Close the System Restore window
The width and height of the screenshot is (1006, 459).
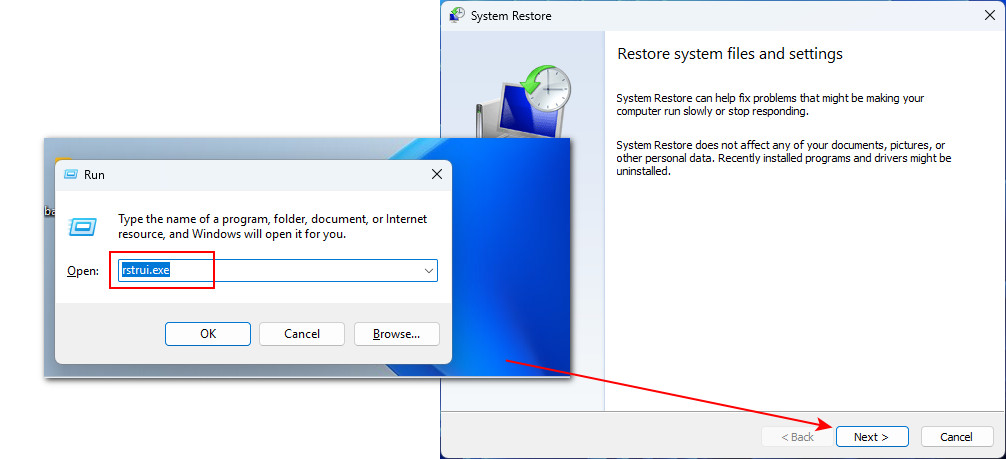988,16
